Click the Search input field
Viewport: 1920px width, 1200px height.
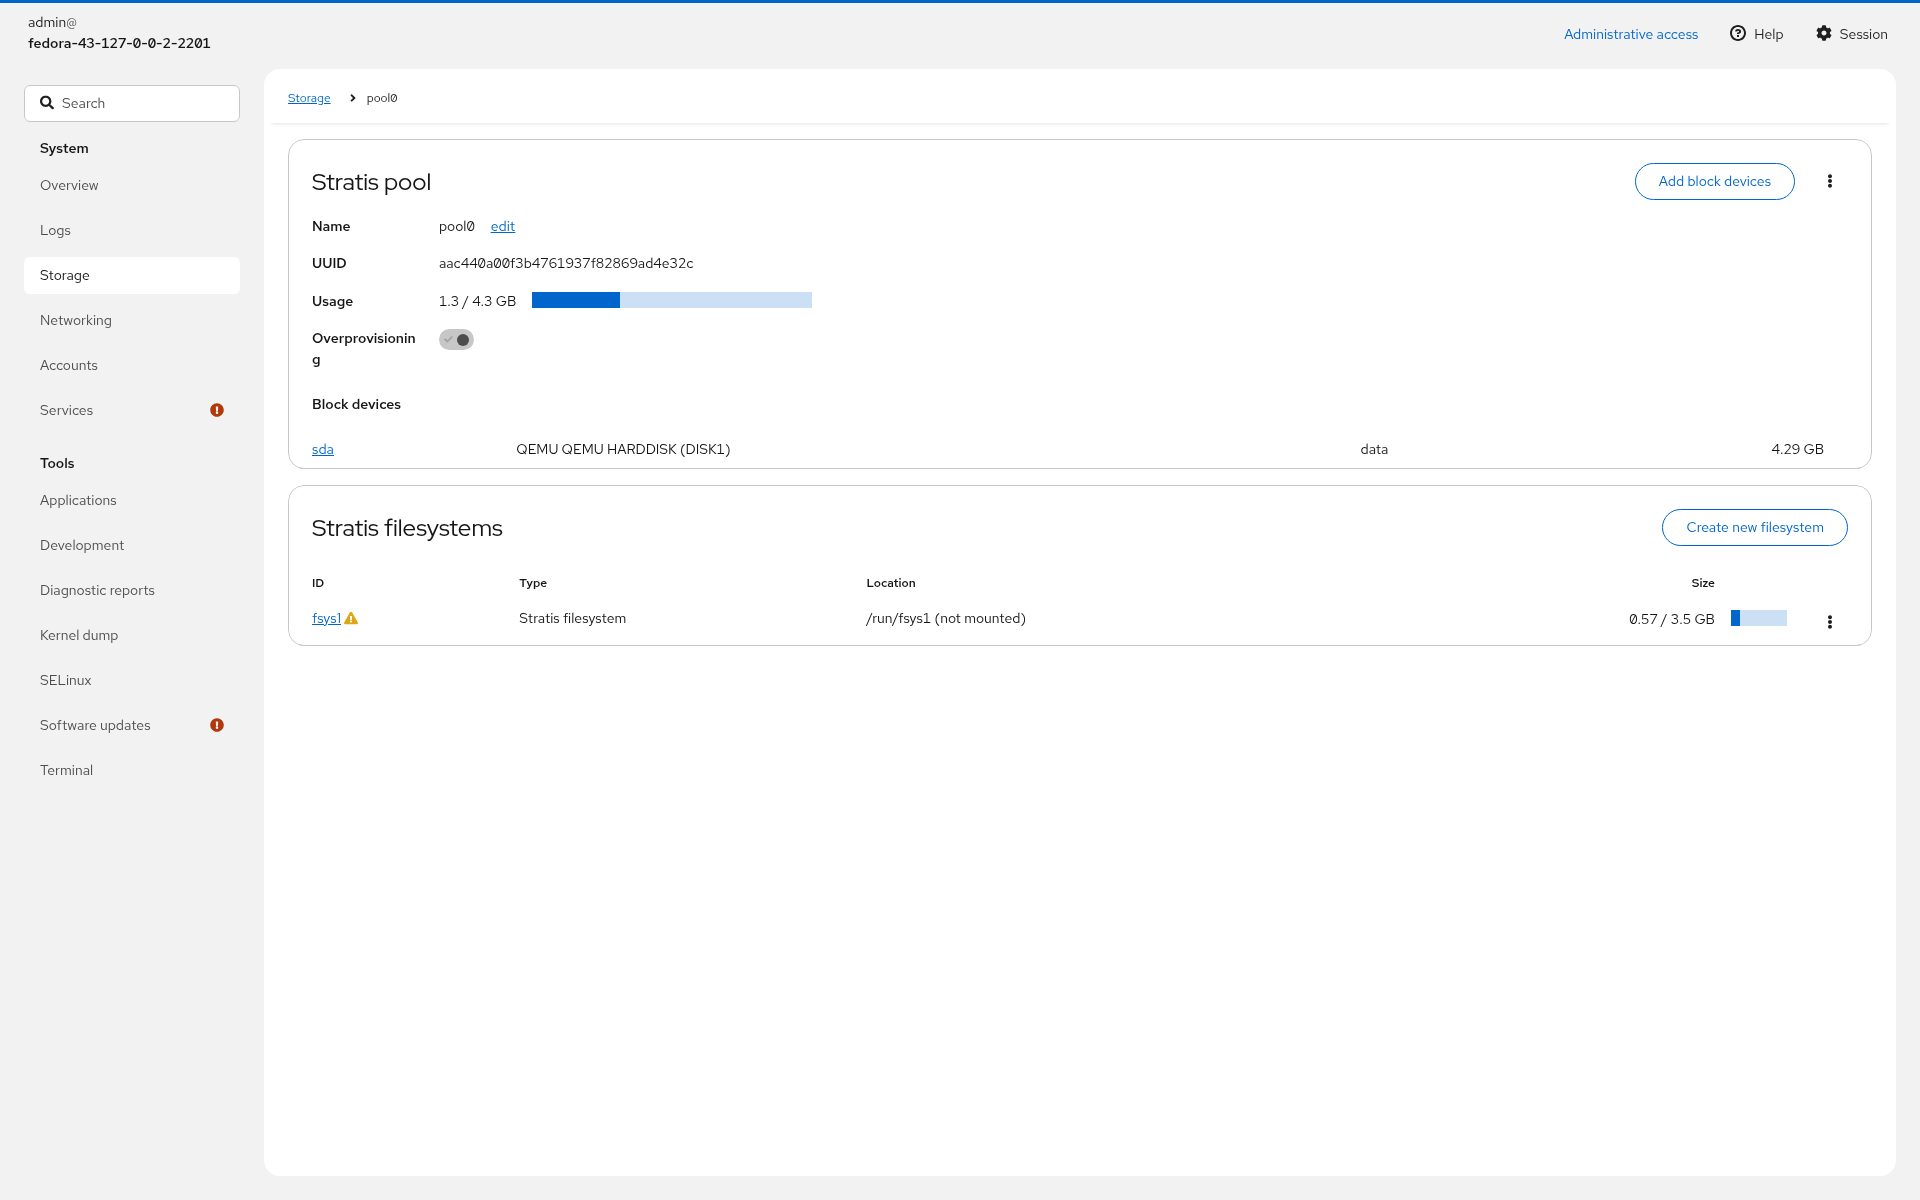(x=132, y=103)
